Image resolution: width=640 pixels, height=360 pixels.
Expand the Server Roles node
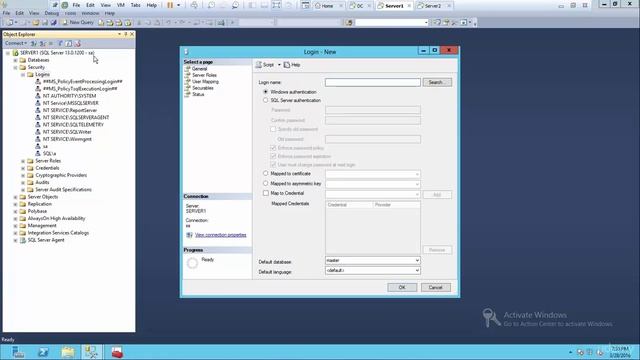(23, 161)
